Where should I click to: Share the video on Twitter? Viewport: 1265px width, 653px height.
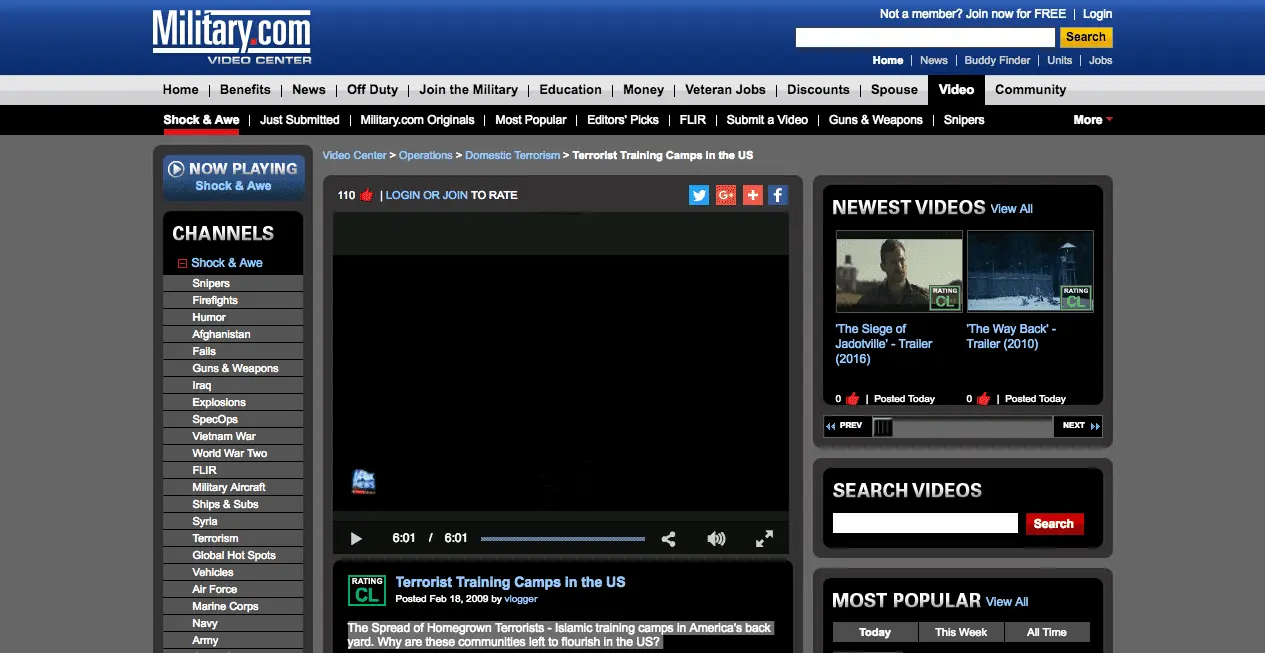click(699, 195)
